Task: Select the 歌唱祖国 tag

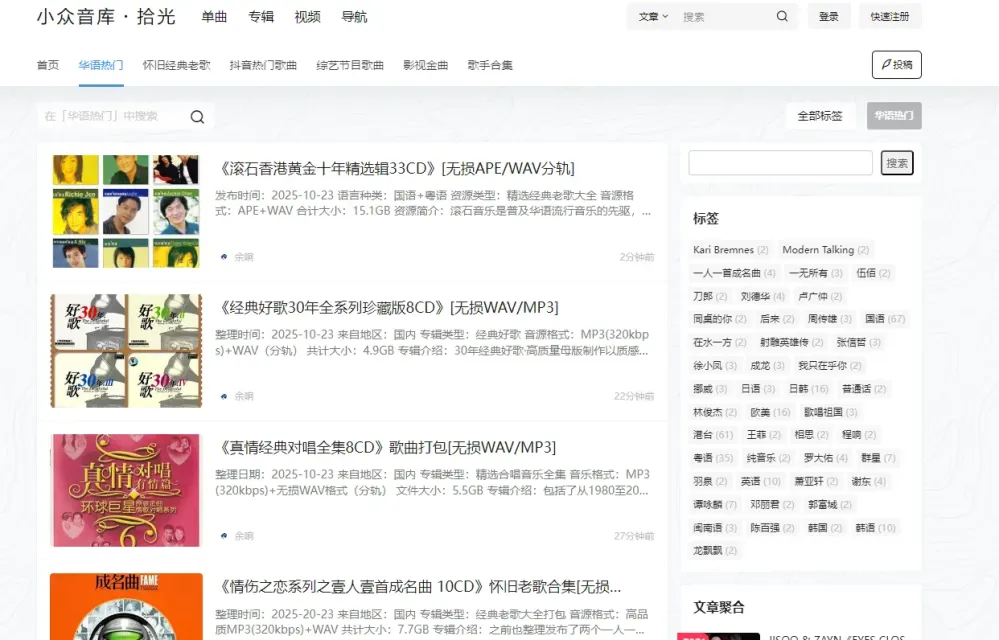Action: (x=830, y=412)
